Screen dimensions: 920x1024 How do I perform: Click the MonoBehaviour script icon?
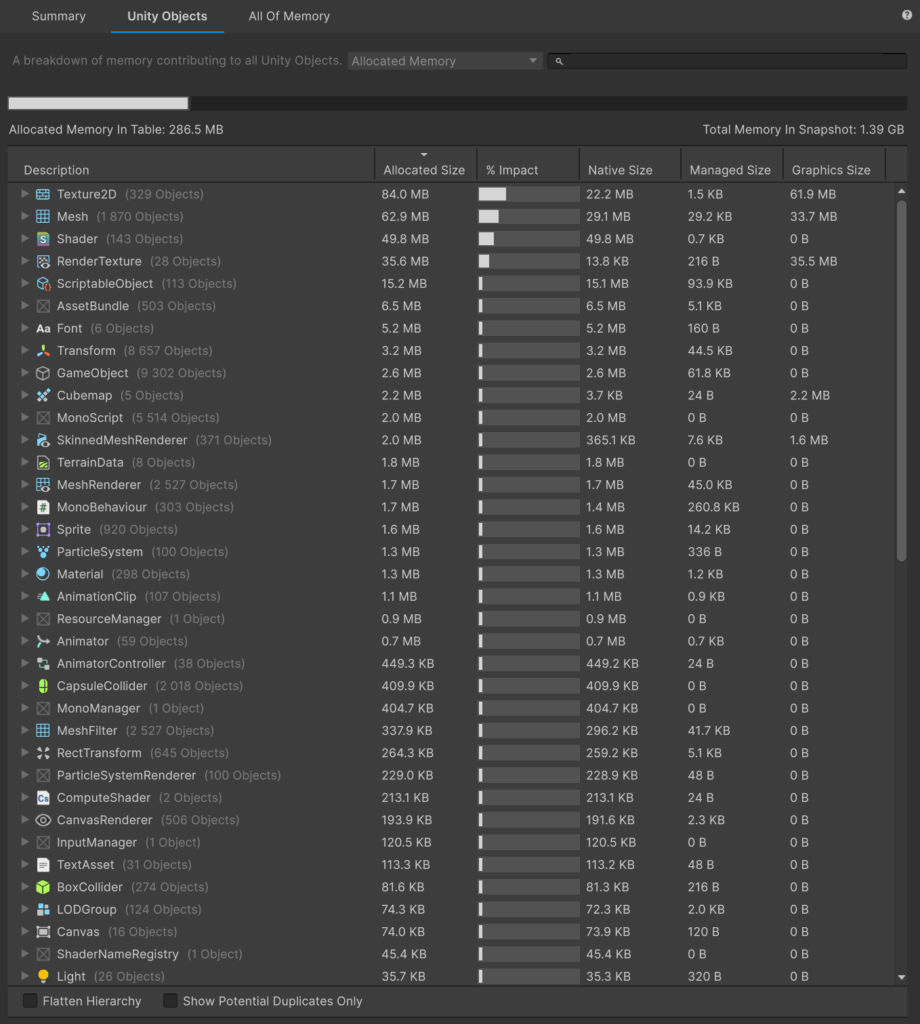tap(43, 507)
